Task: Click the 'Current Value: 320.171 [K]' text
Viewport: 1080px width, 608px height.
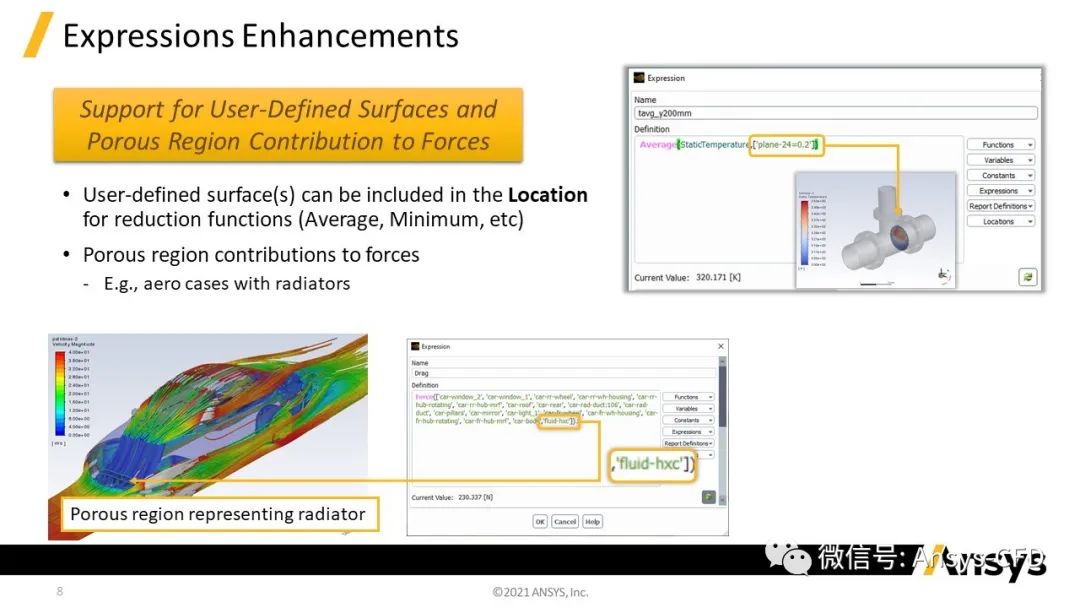Action: (687, 277)
